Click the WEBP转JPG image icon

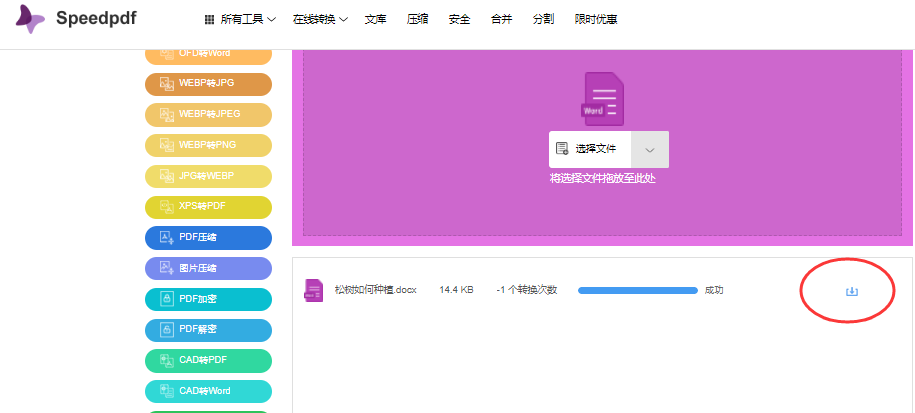click(x=167, y=84)
